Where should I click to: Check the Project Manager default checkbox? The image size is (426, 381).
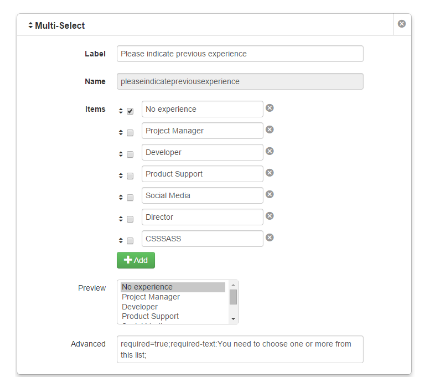(130, 133)
